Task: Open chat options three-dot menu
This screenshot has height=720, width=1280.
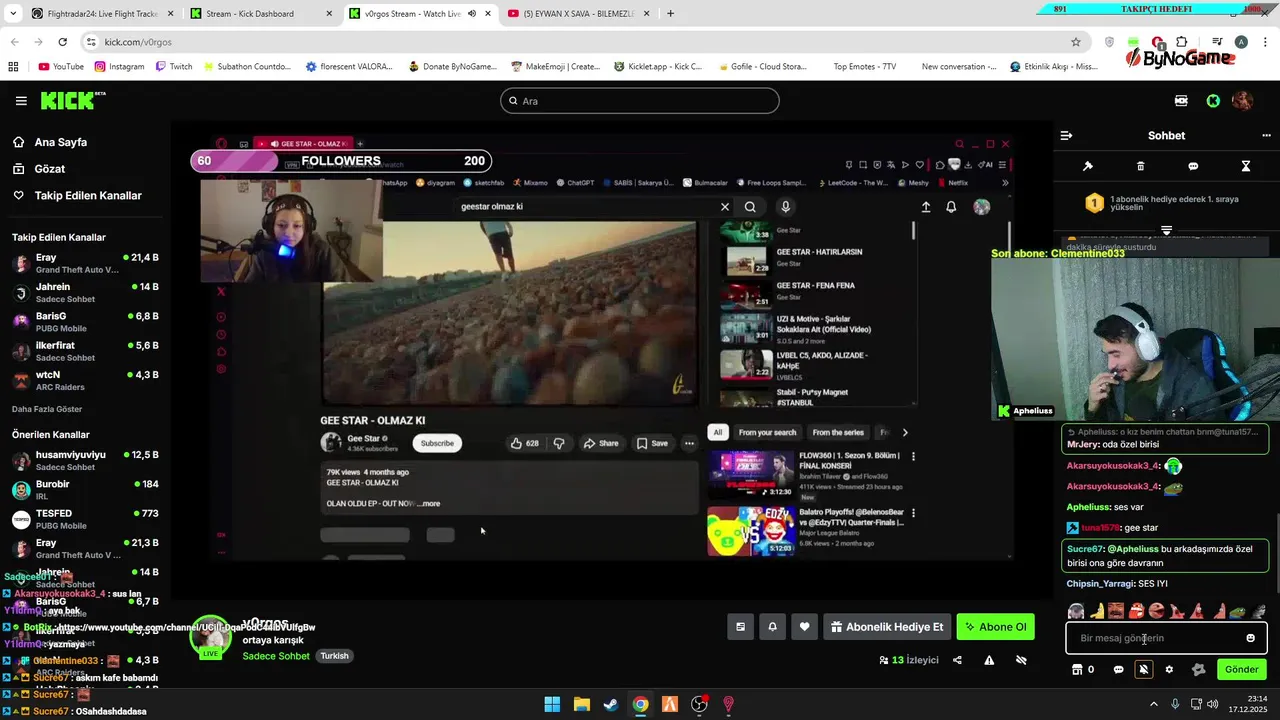Action: pyautogui.click(x=1266, y=135)
